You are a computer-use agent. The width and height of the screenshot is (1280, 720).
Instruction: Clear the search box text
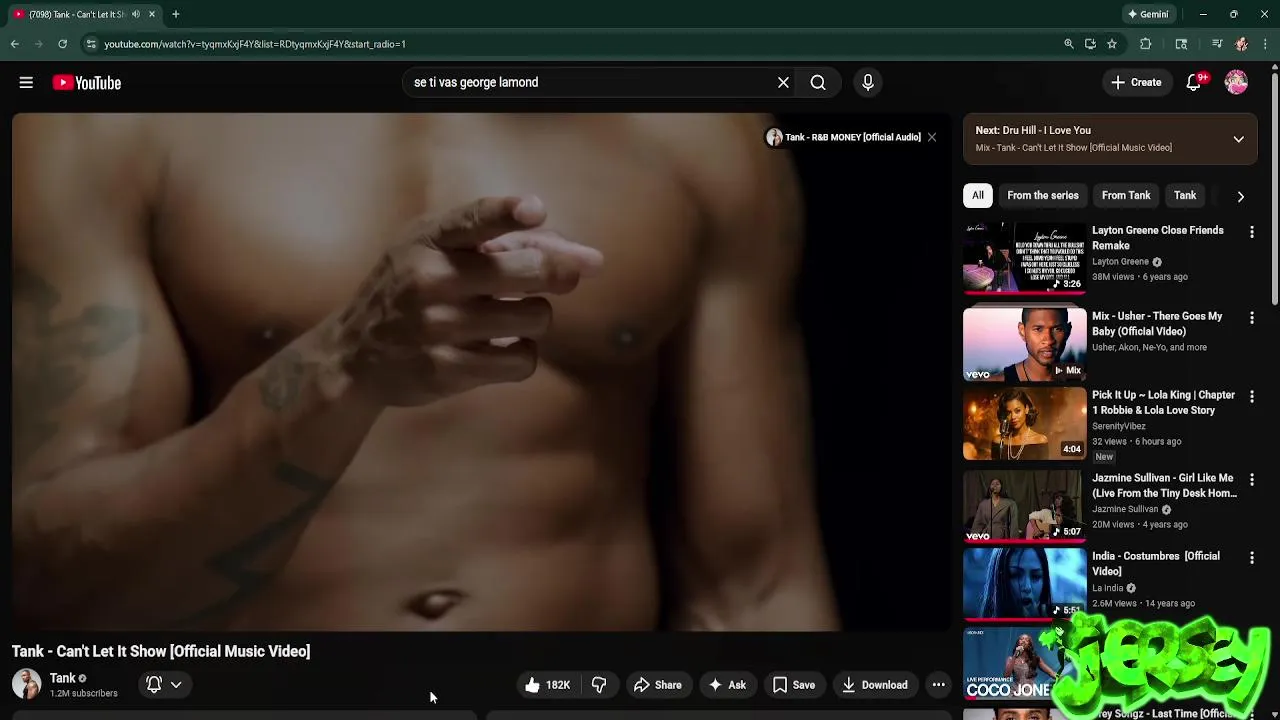tap(783, 83)
